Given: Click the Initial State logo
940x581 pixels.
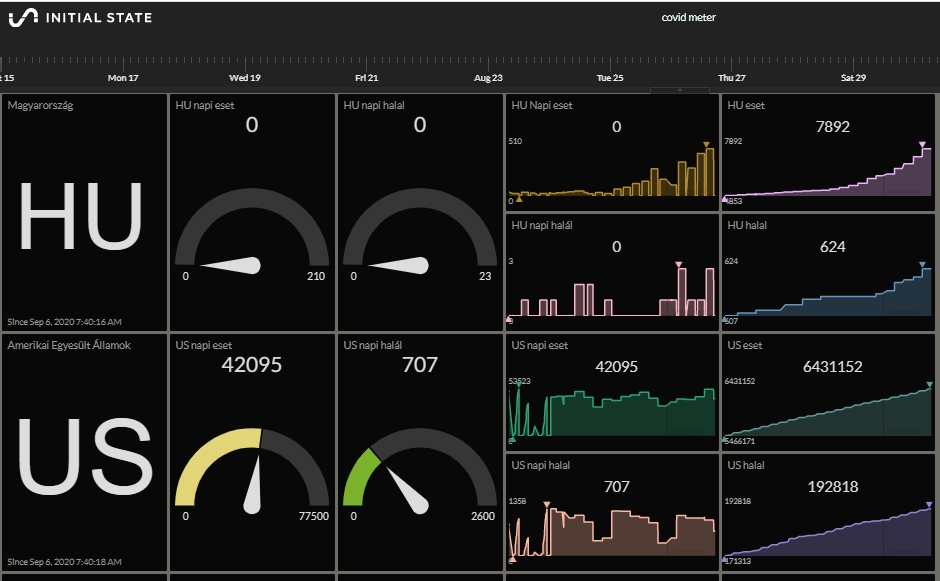Looking at the screenshot, I should point(80,17).
